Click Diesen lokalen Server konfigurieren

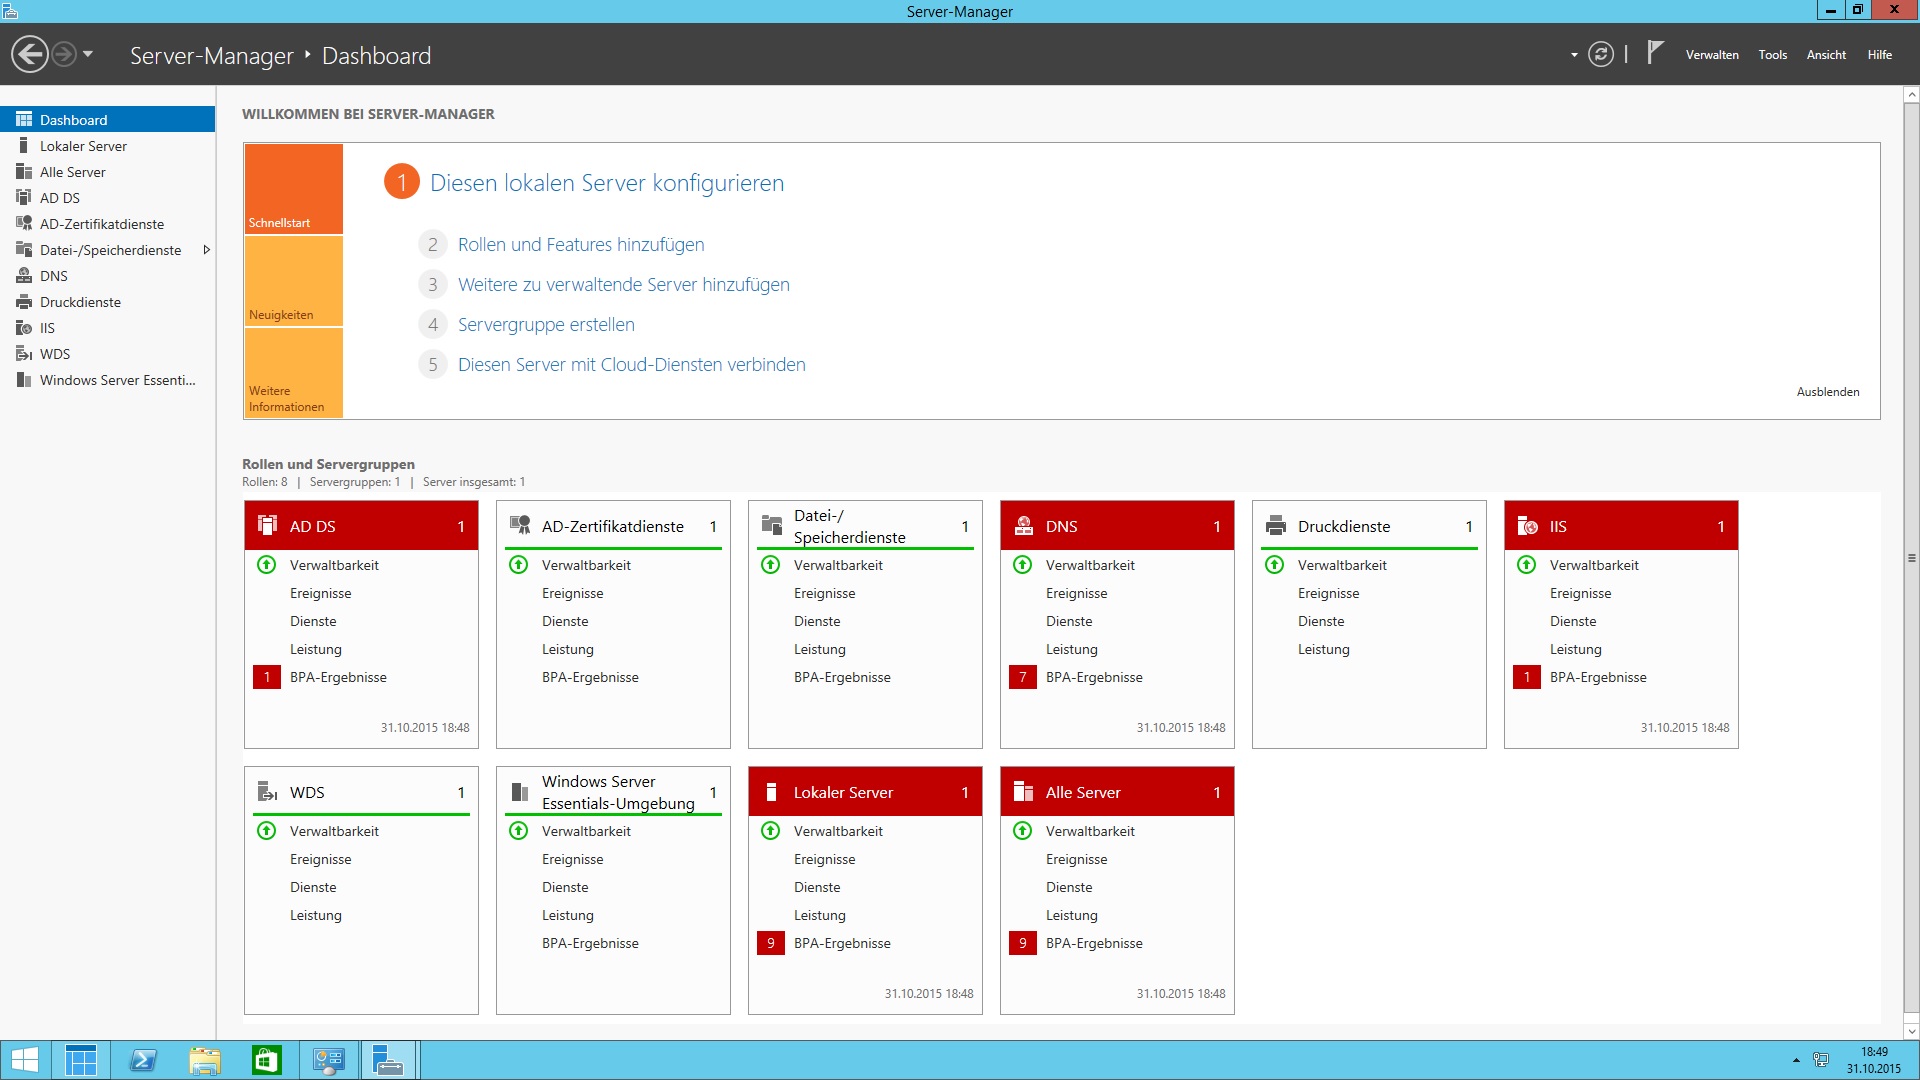607,183
